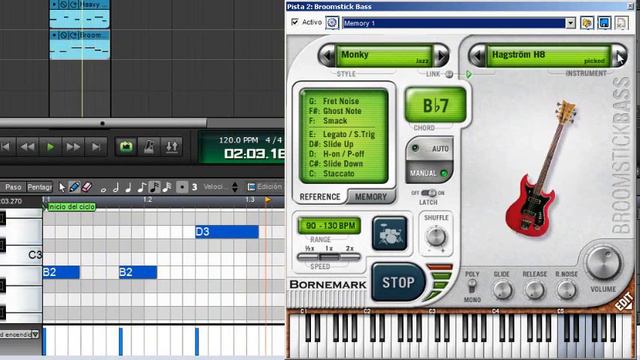Click the horizontal scrollbar under the tracks
This screenshot has width=640, height=360.
(103, 123)
